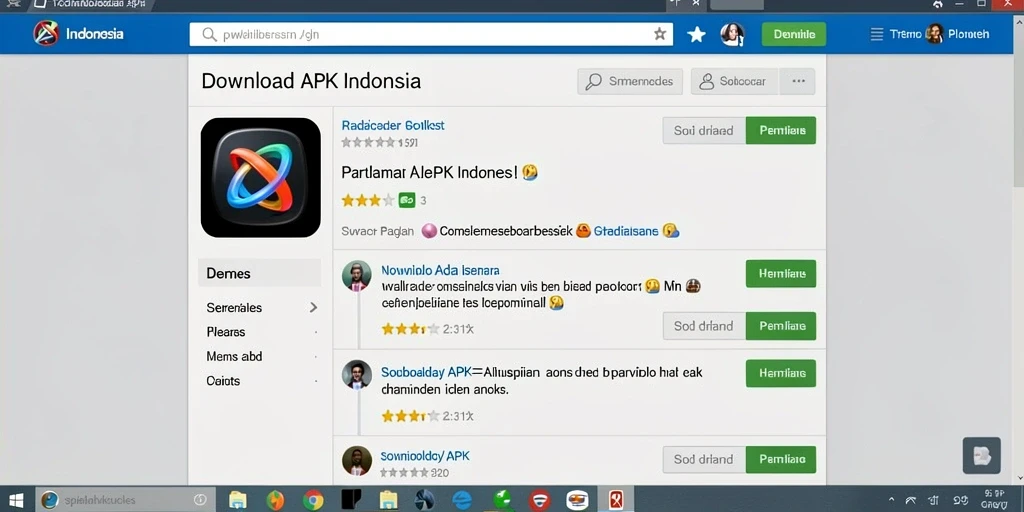Click Nowniolo Ada Isenara reviewer avatar
This screenshot has height=512, width=1024.
[357, 276]
